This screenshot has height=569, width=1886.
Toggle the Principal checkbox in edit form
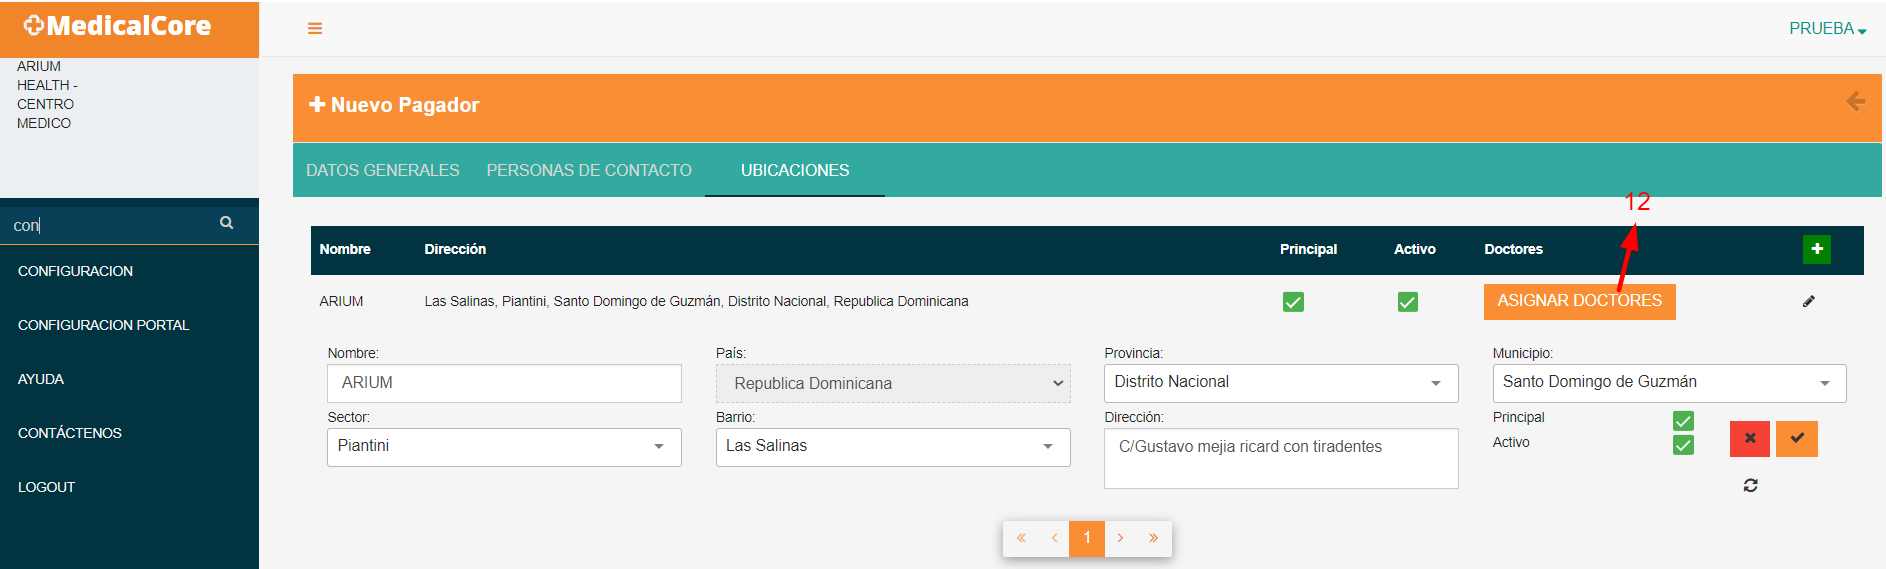pos(1683,420)
